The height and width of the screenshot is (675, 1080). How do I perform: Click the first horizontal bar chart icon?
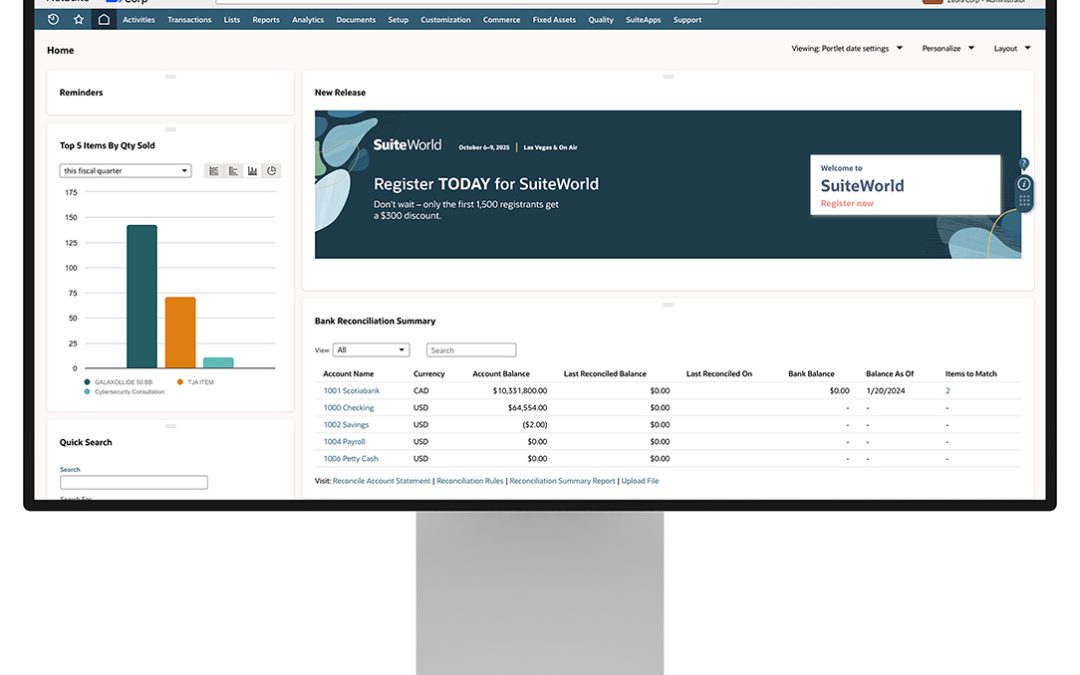coord(213,171)
